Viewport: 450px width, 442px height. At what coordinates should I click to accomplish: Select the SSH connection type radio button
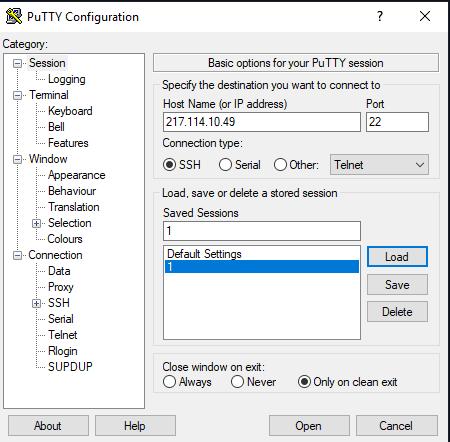coord(169,165)
